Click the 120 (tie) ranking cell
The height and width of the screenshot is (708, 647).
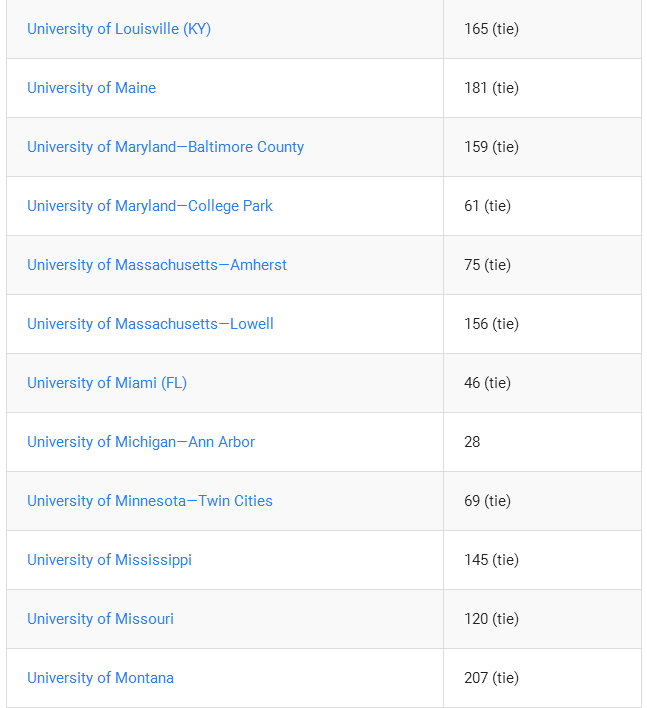[x=542, y=619]
